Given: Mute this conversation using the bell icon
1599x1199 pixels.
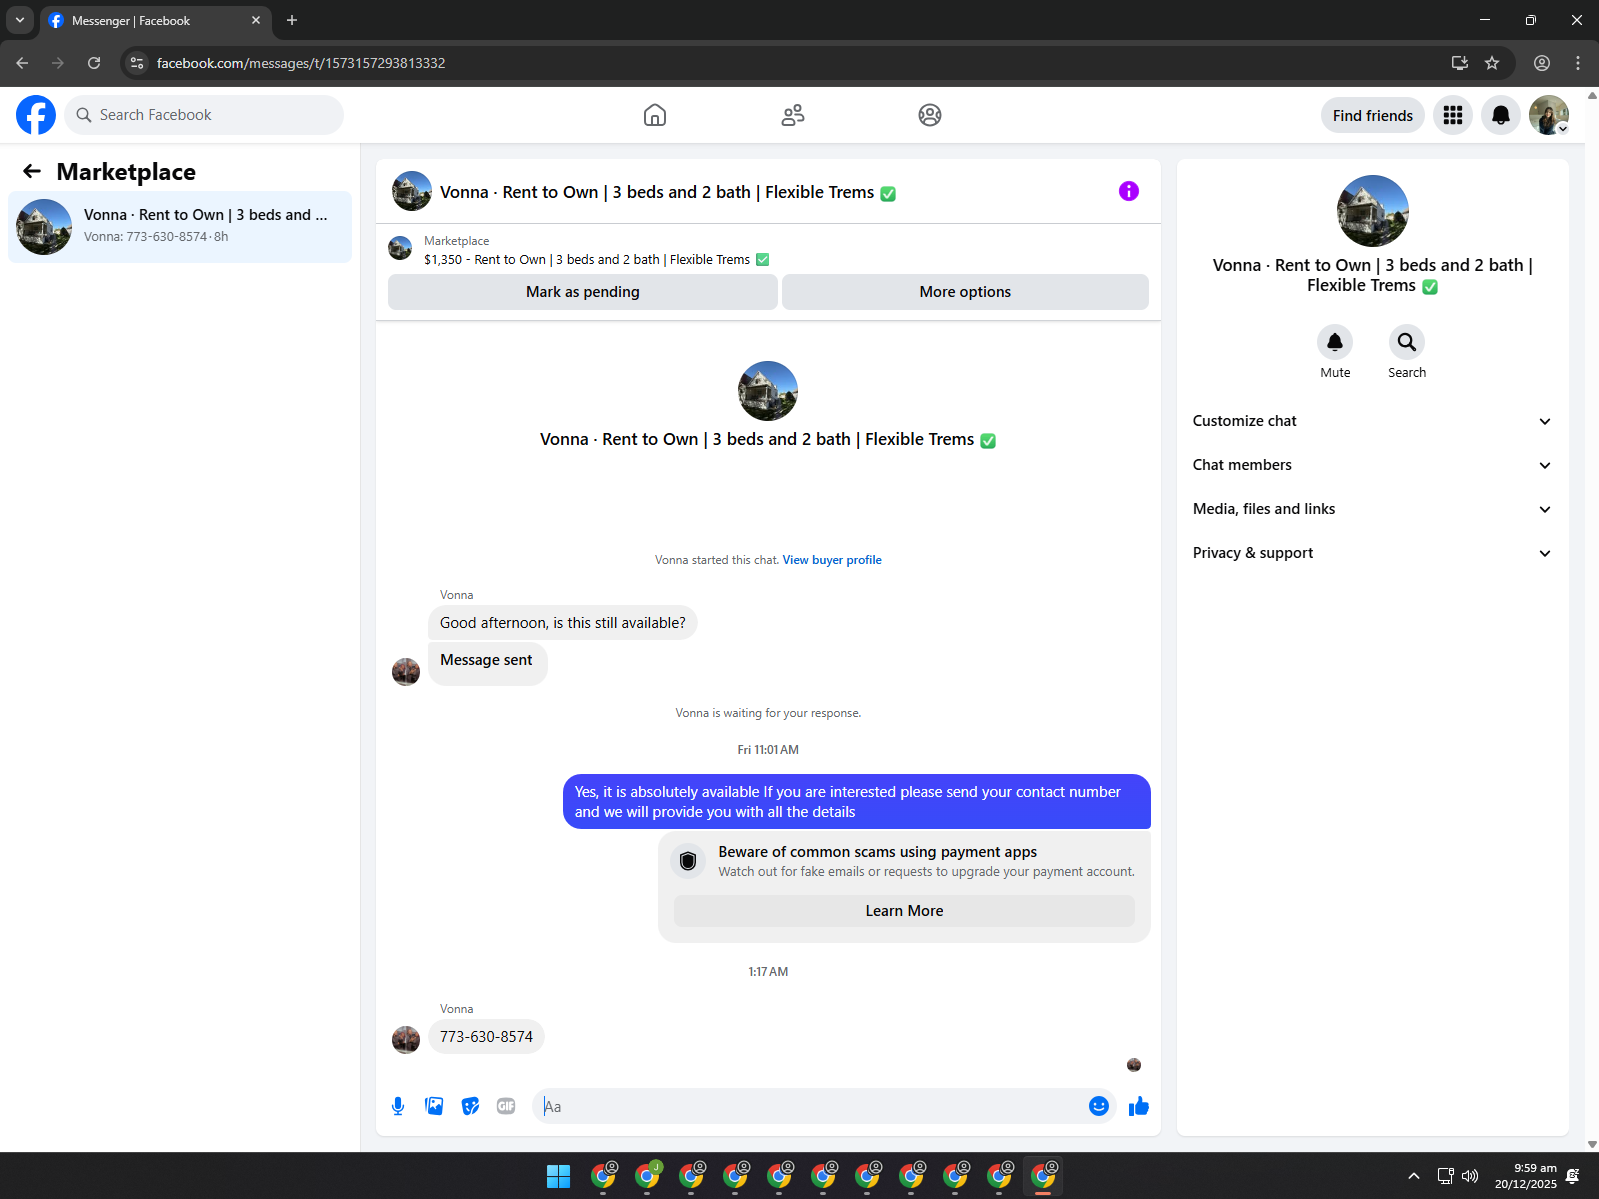Looking at the screenshot, I should (1335, 342).
